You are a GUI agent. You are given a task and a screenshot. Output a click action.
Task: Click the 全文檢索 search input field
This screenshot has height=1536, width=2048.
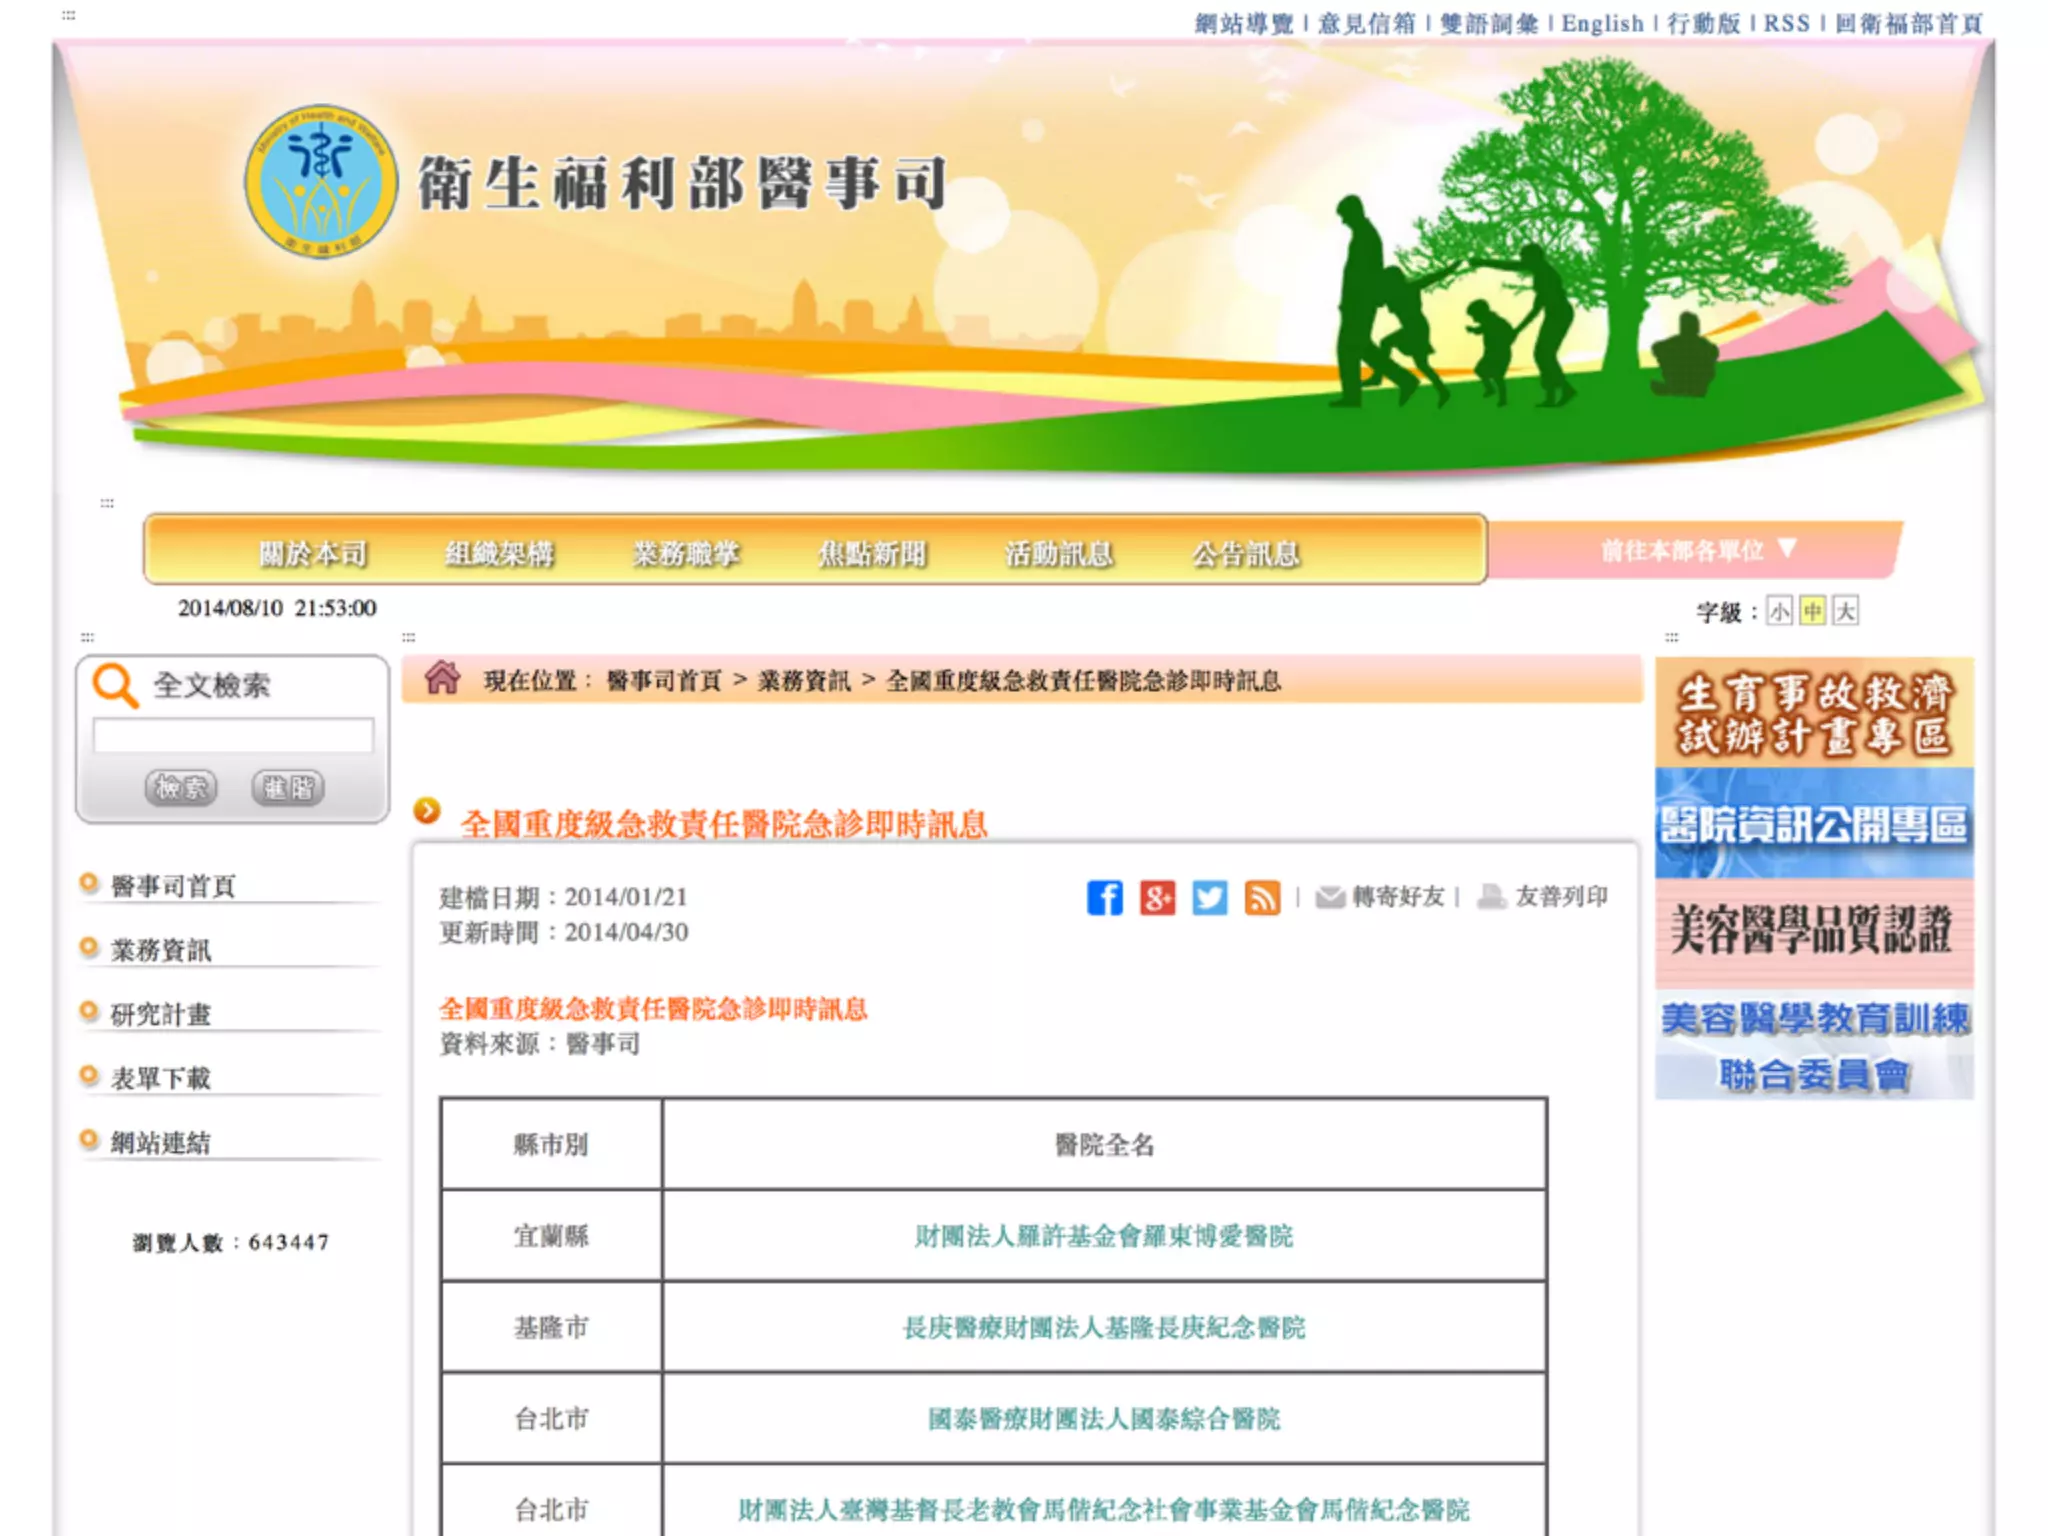(233, 736)
